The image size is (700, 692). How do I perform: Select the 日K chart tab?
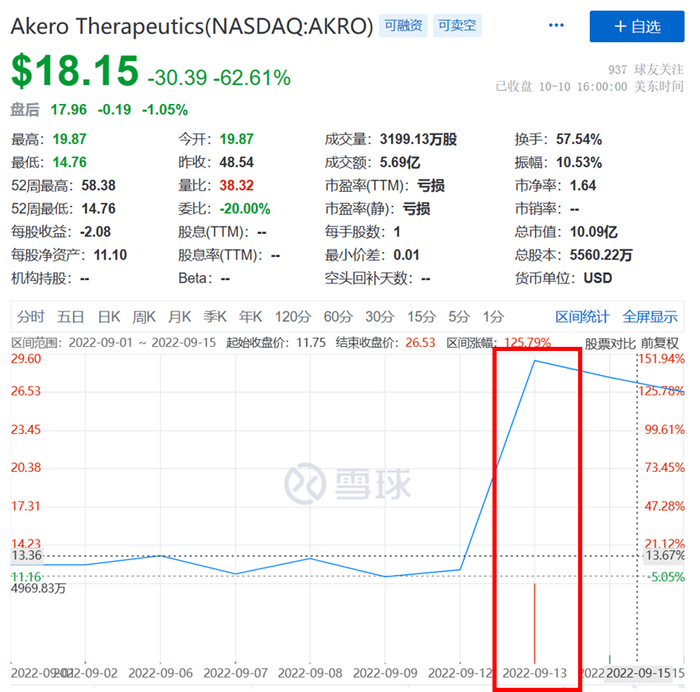click(109, 317)
